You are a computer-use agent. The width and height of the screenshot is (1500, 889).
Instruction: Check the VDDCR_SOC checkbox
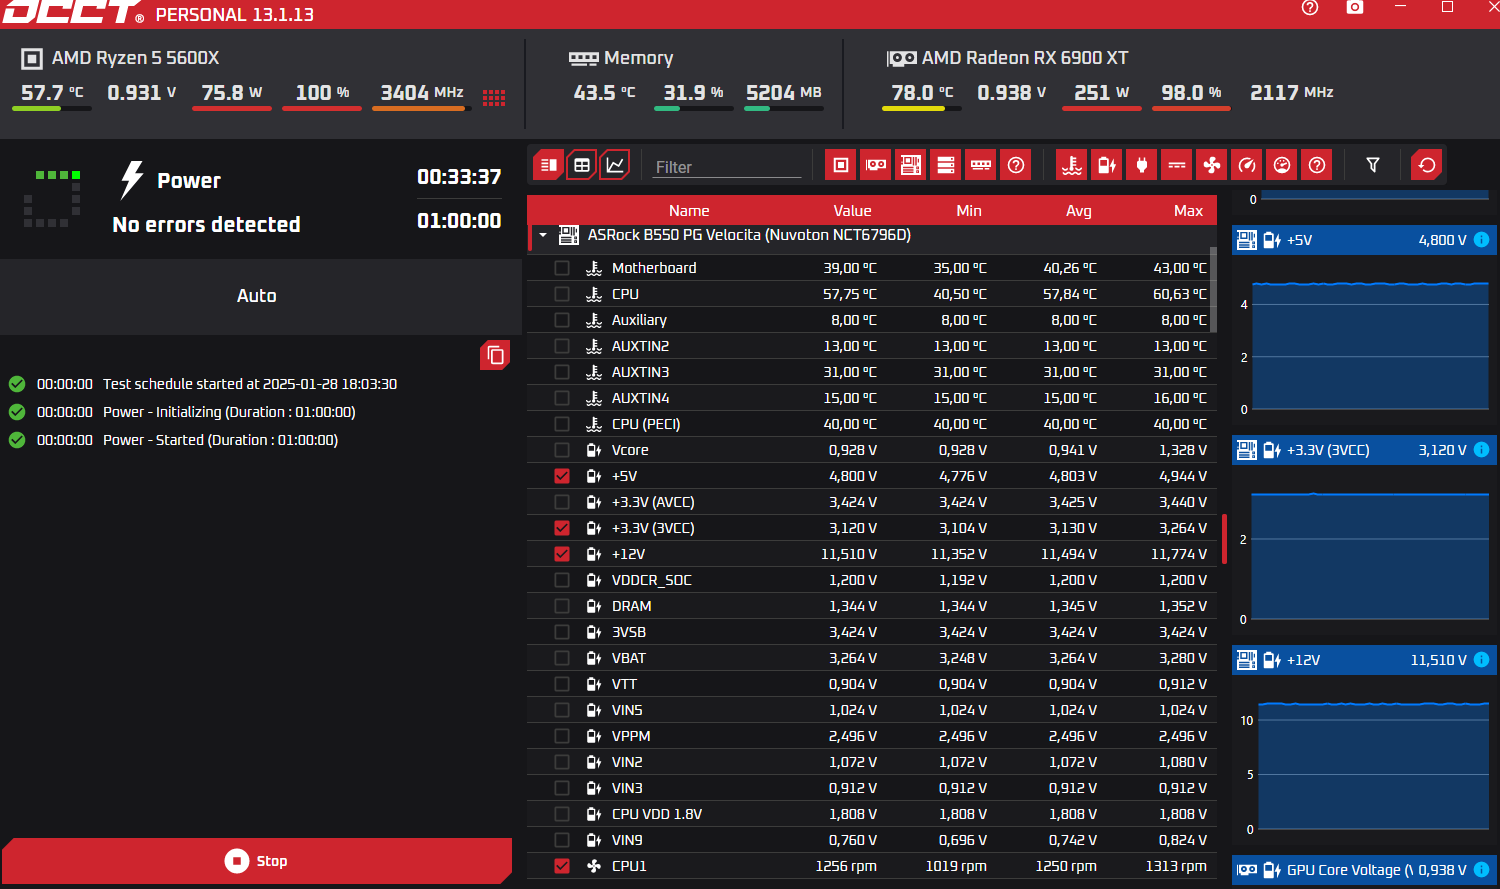[562, 580]
